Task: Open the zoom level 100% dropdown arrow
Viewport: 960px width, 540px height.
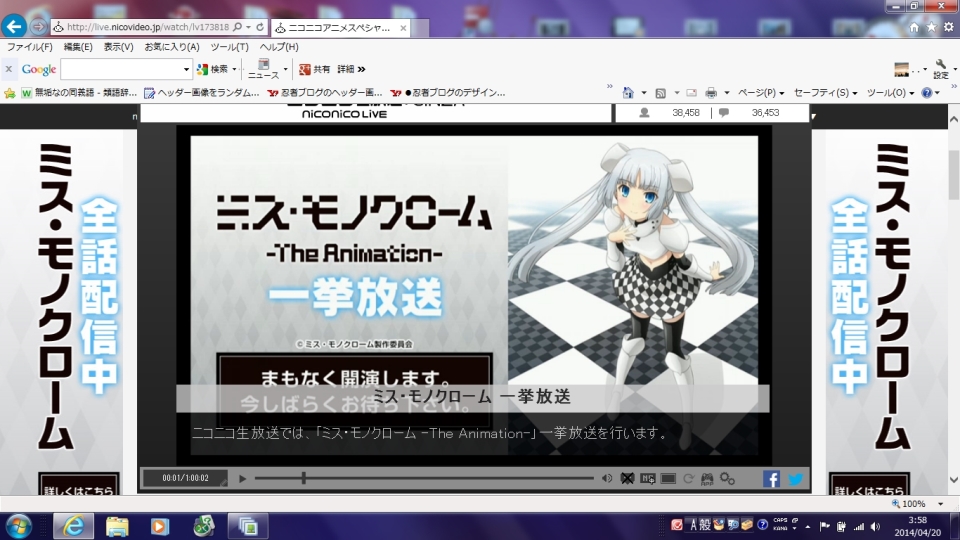Action: point(941,504)
